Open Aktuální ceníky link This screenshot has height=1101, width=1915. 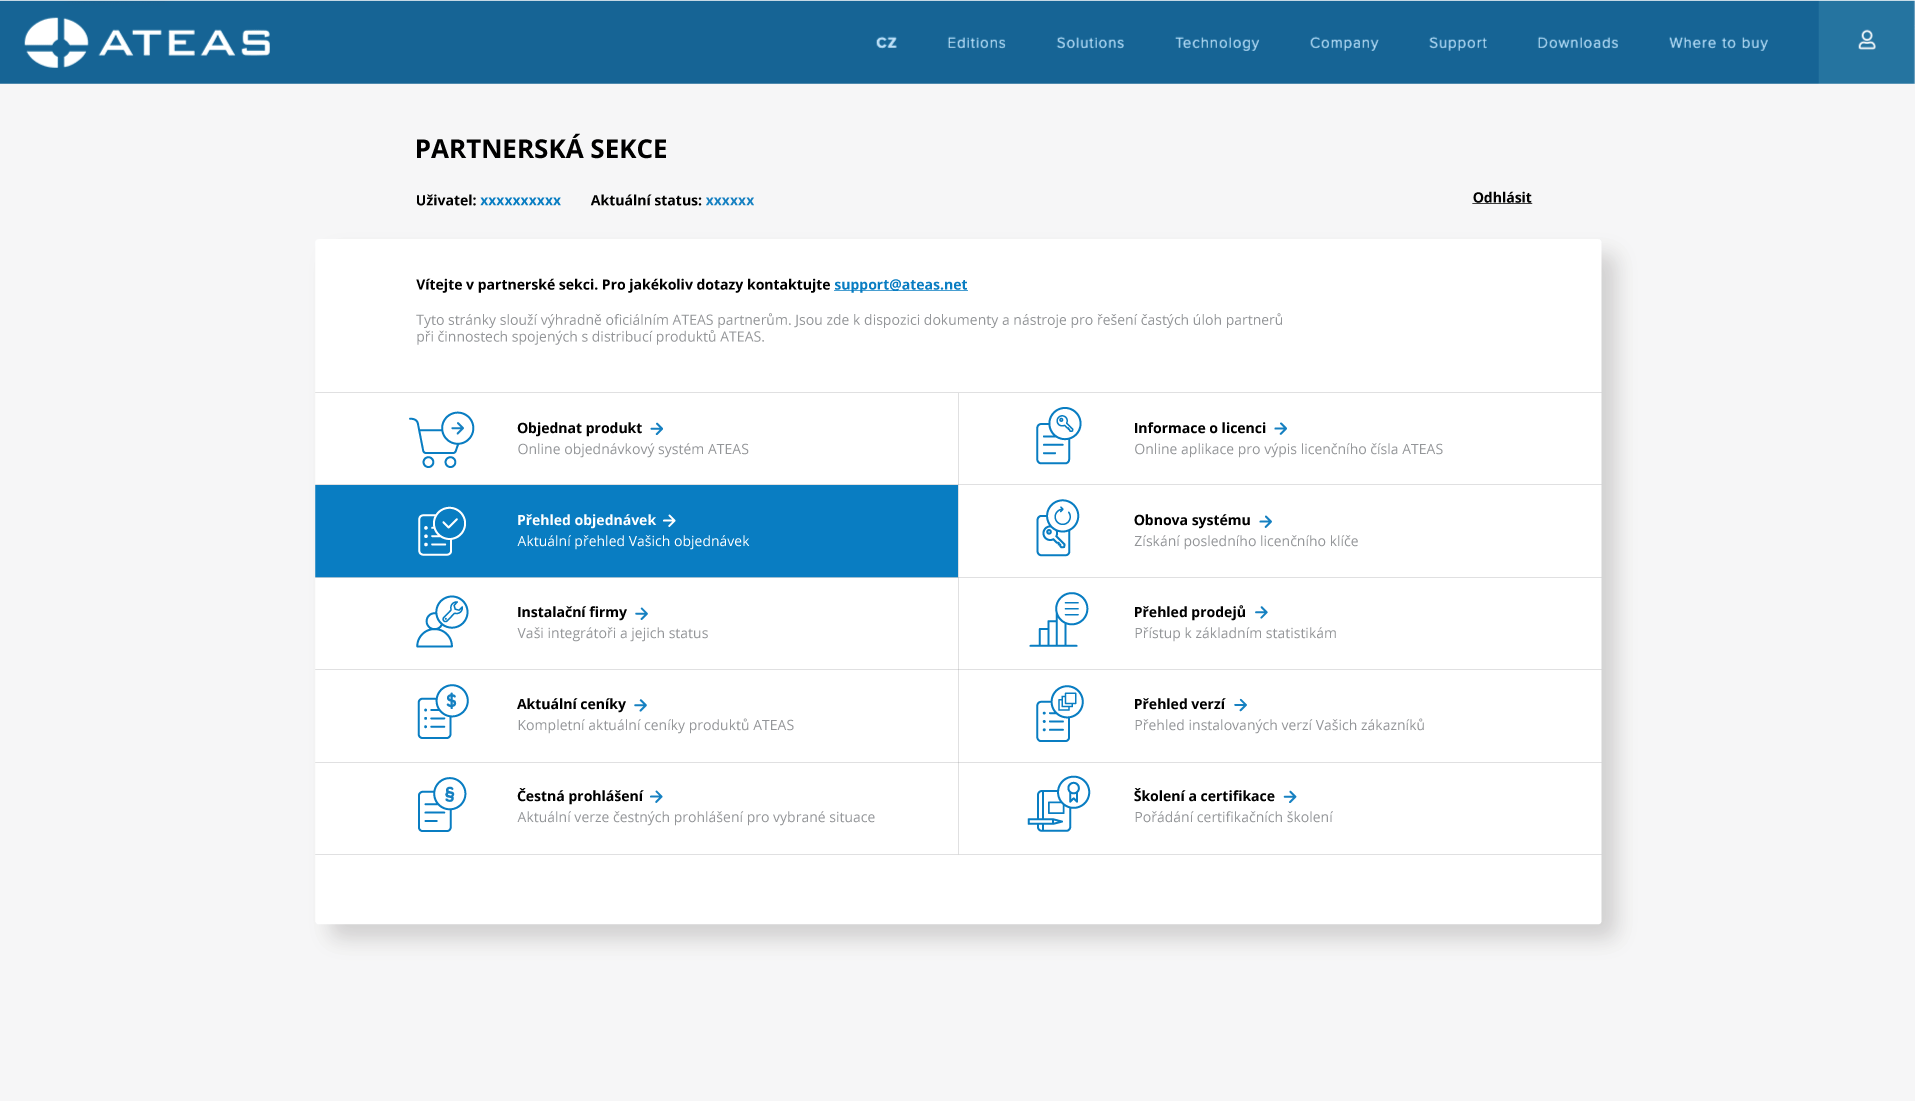tap(571, 704)
